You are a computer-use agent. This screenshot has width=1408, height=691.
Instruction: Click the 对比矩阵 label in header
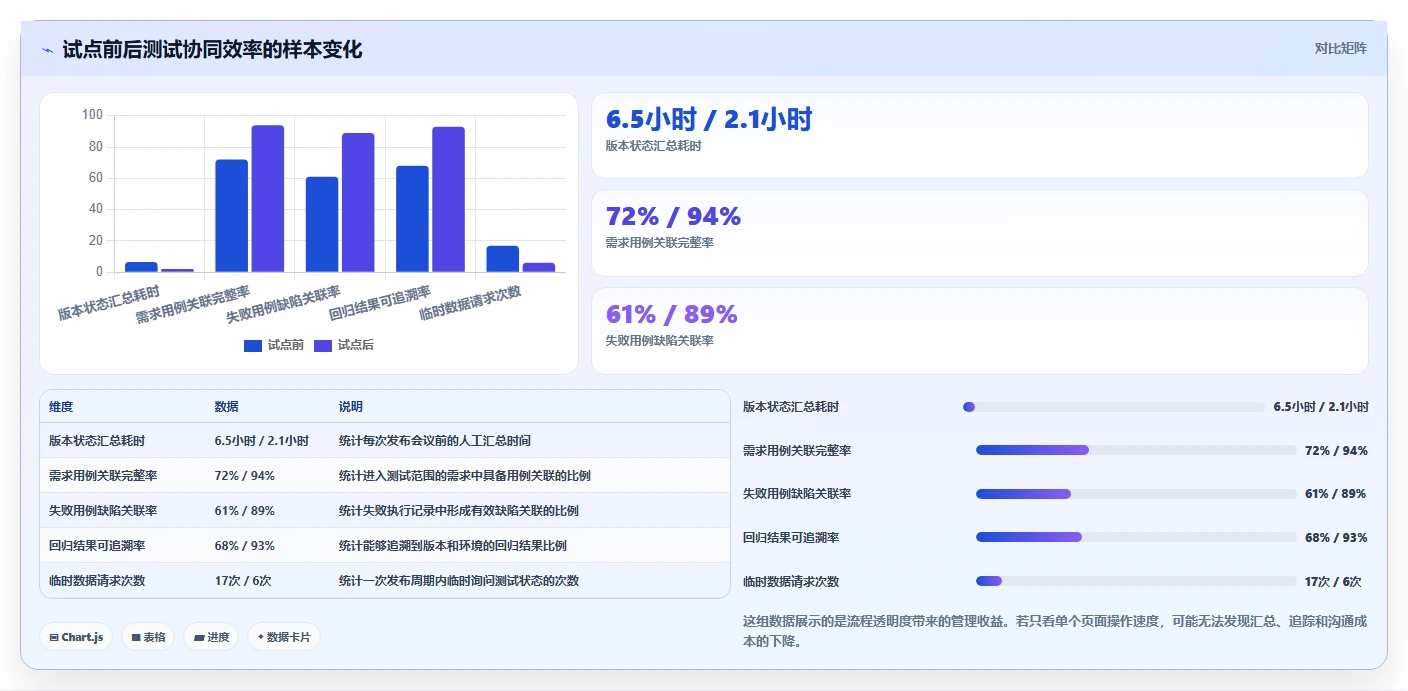[1340, 48]
